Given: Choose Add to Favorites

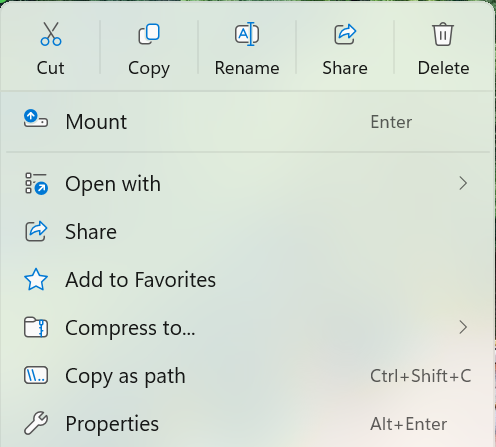Looking at the screenshot, I should point(248,279).
